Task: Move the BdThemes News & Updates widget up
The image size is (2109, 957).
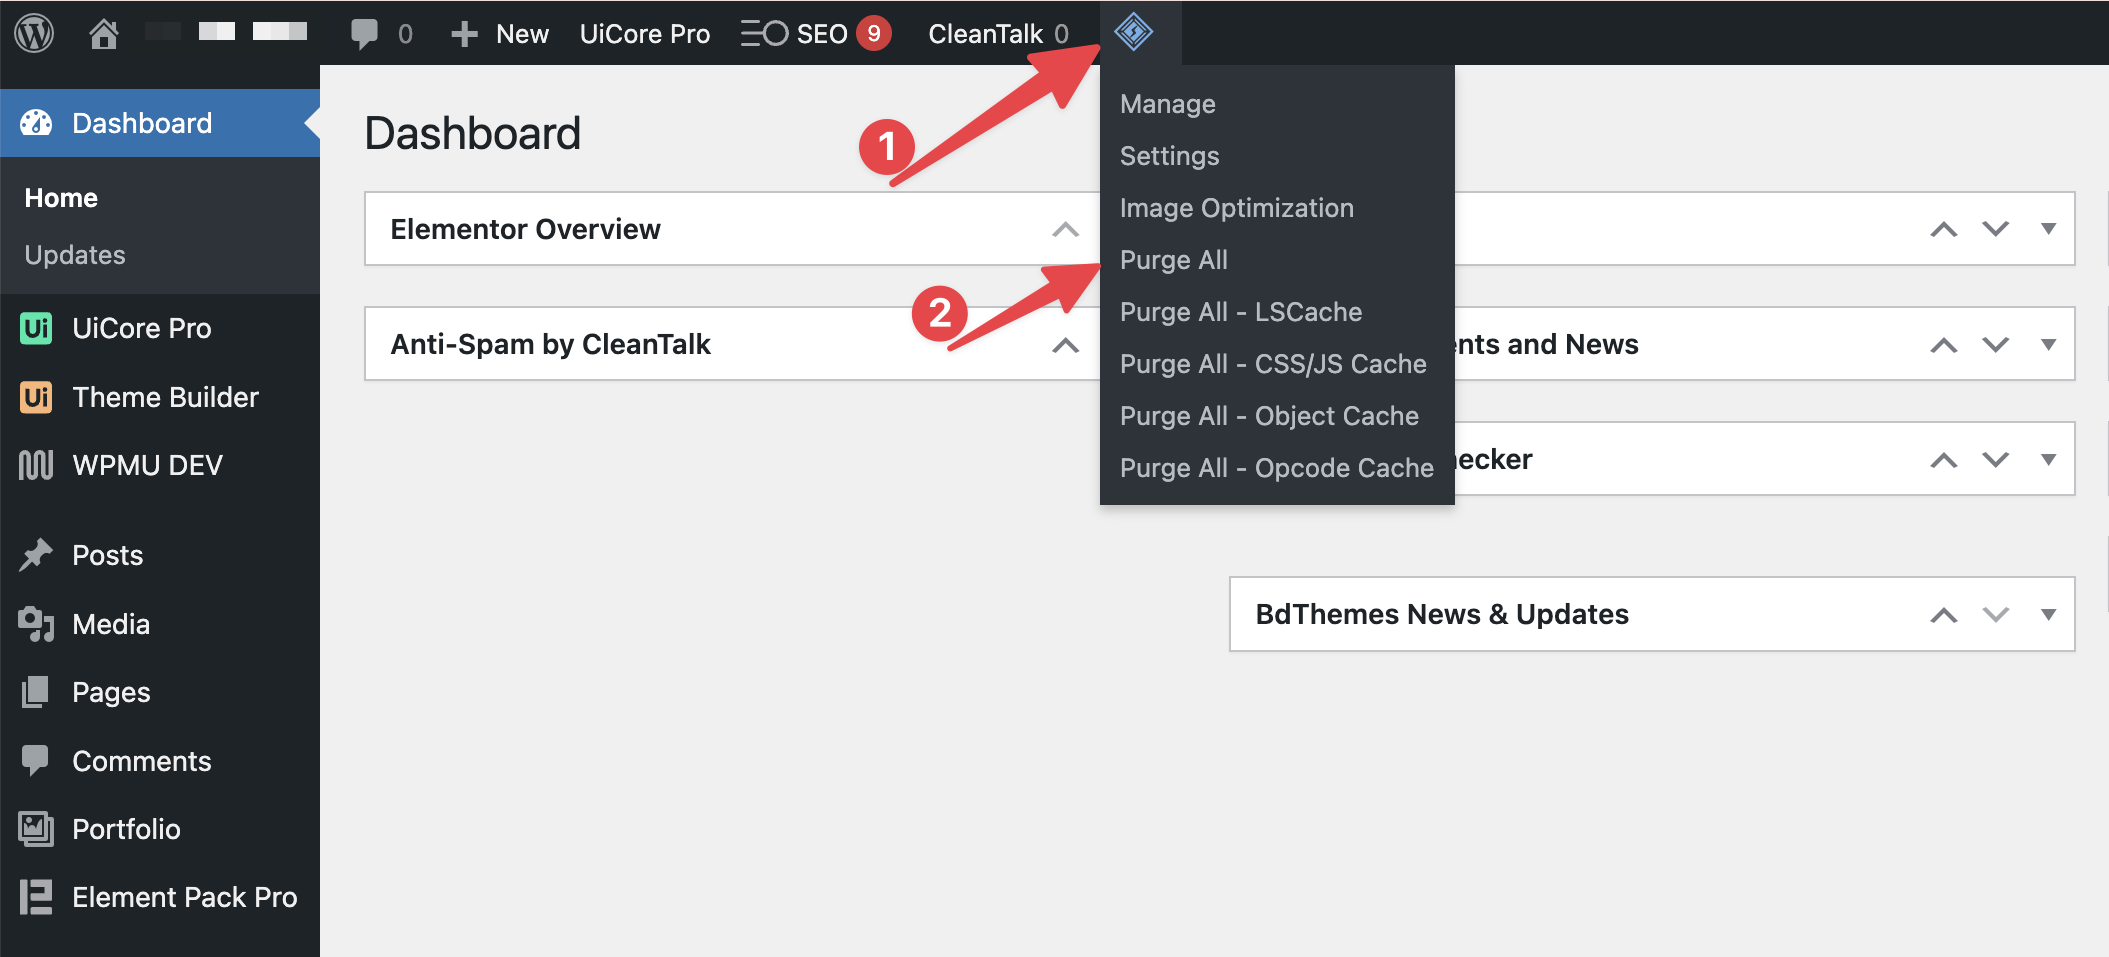Action: click(x=1944, y=615)
